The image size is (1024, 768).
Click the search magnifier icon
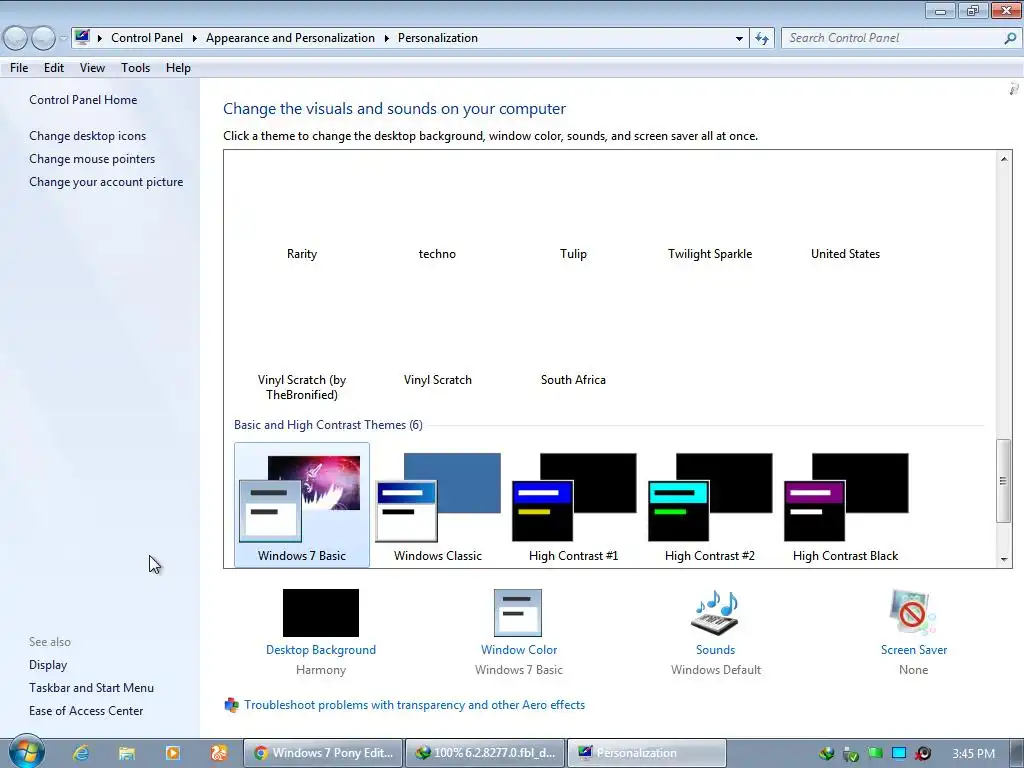click(x=1010, y=39)
